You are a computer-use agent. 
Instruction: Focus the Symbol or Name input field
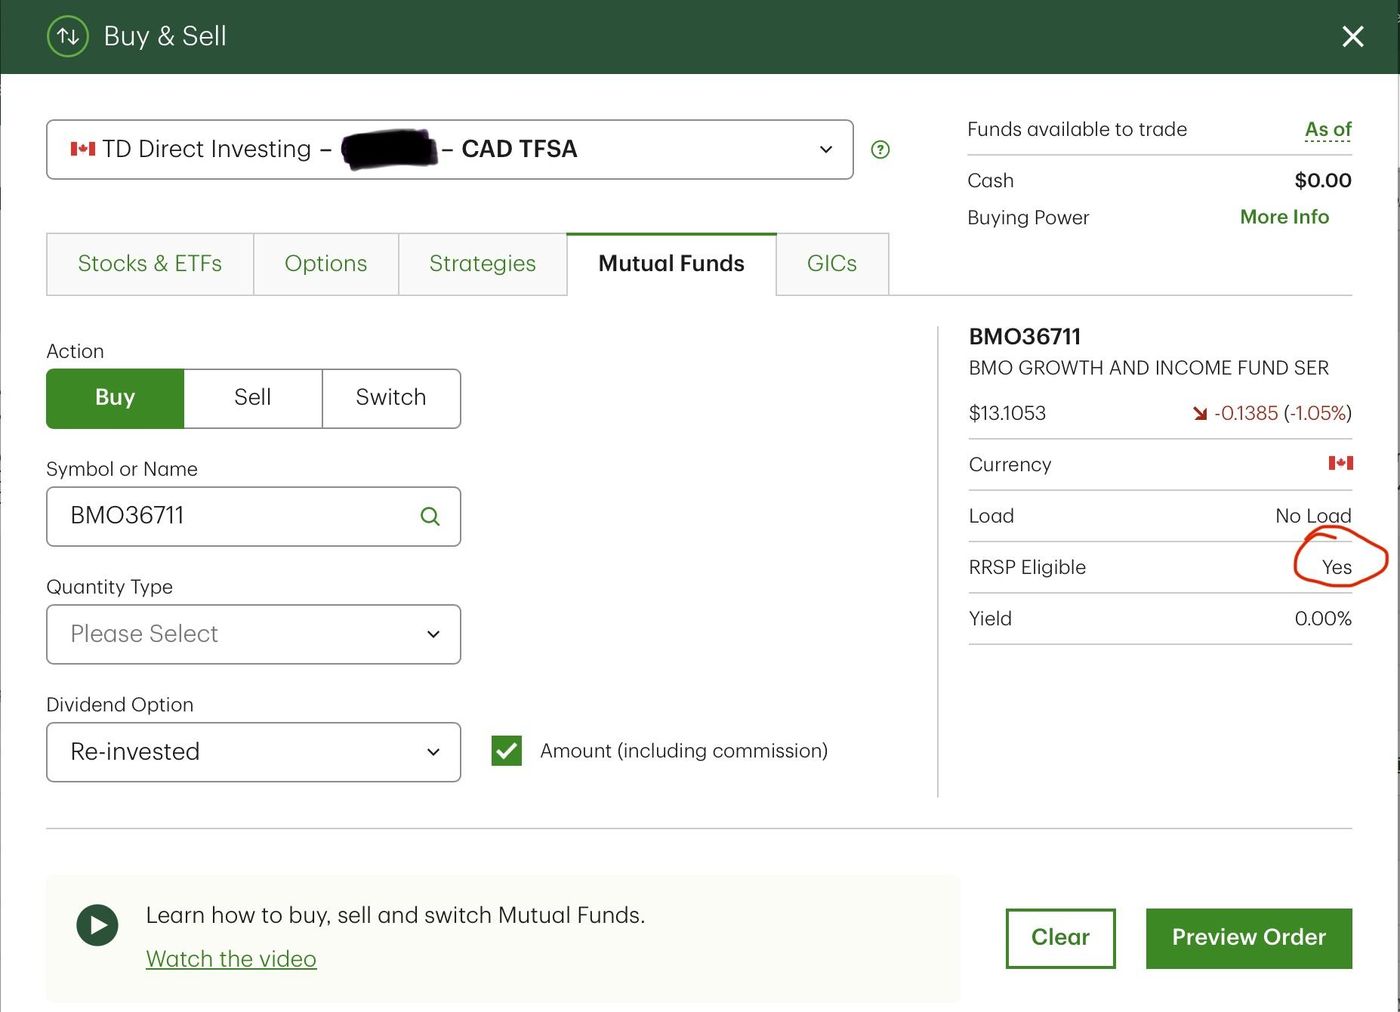254,516
